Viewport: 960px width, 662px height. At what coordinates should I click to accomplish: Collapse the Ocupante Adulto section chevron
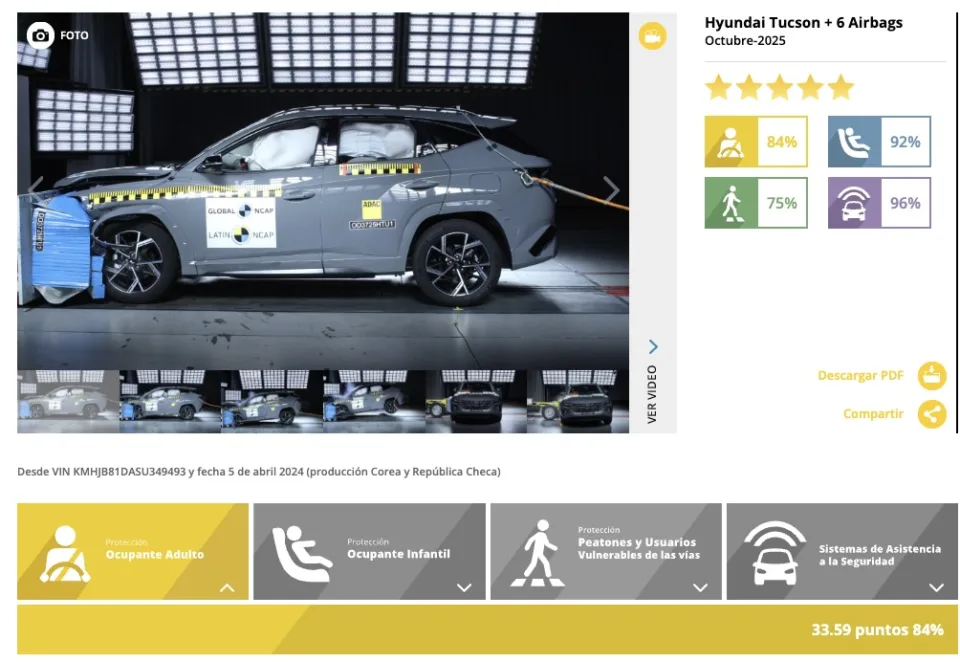[227, 588]
